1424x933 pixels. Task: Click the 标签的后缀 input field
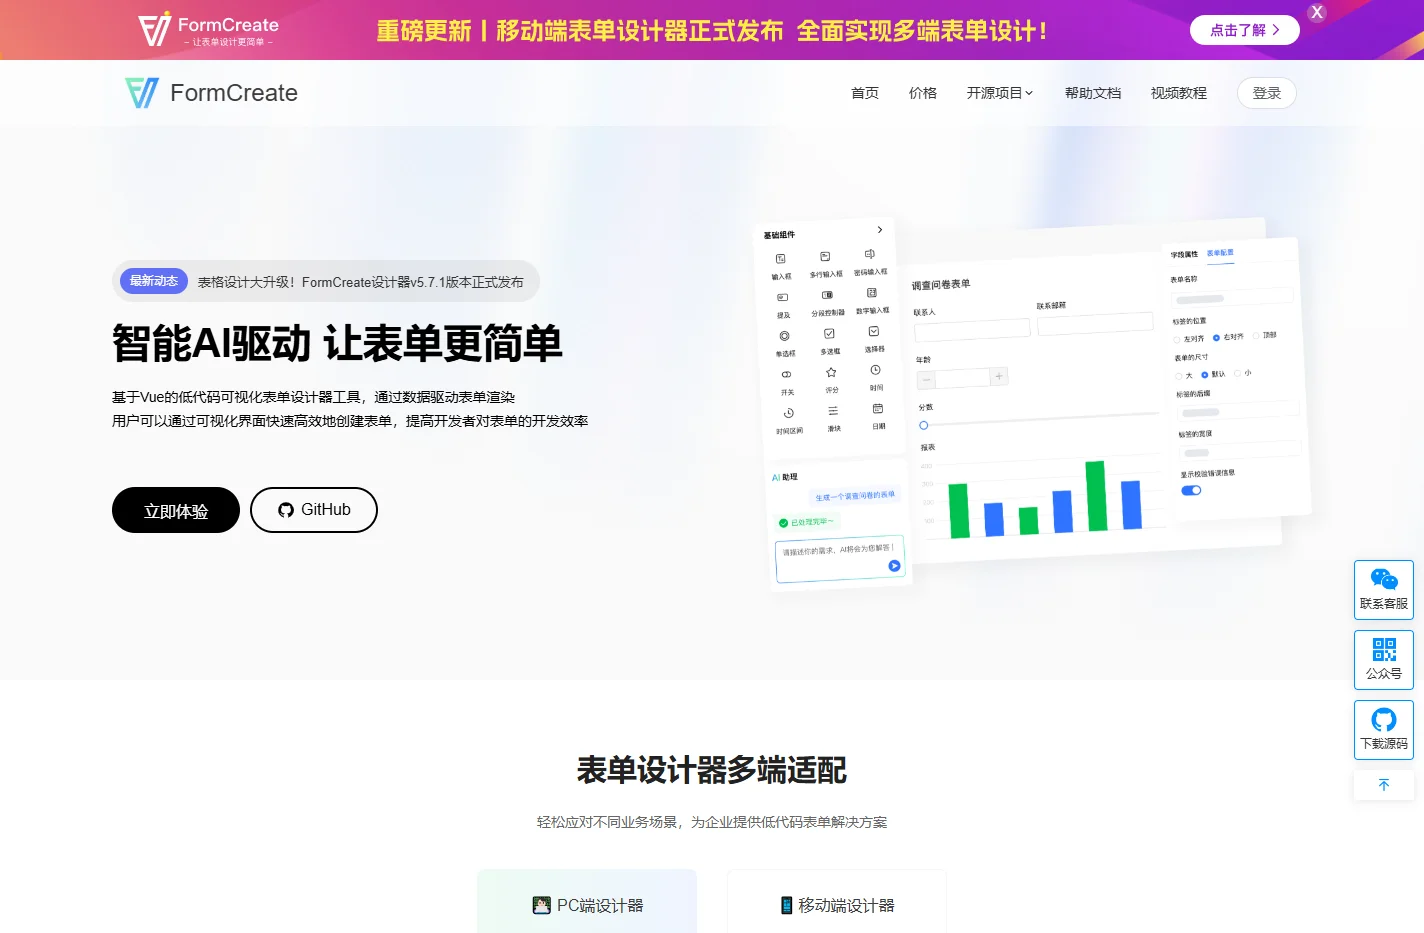tap(1239, 411)
